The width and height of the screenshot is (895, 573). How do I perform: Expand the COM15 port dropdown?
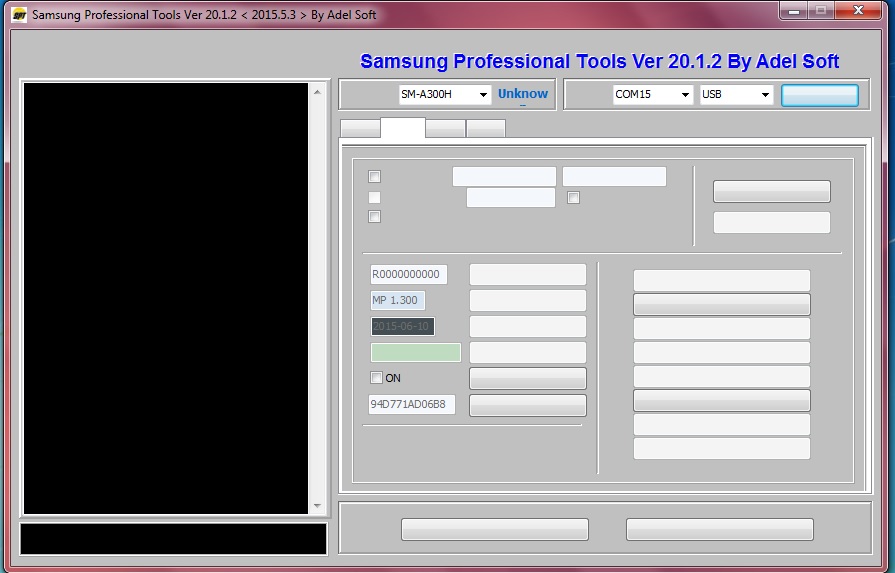653,94
